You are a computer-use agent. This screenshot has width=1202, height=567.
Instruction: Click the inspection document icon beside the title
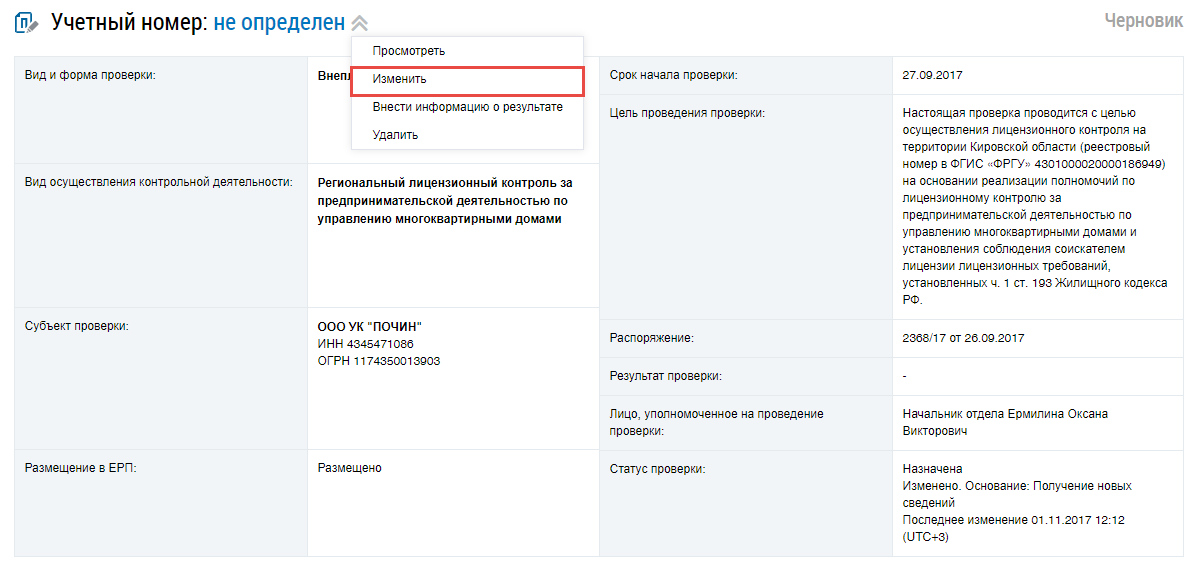pos(27,22)
